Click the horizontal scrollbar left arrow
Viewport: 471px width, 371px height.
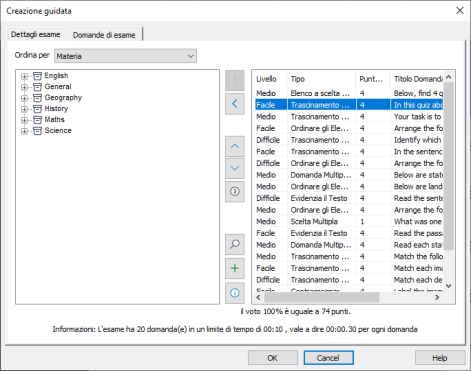pyautogui.click(x=258, y=297)
